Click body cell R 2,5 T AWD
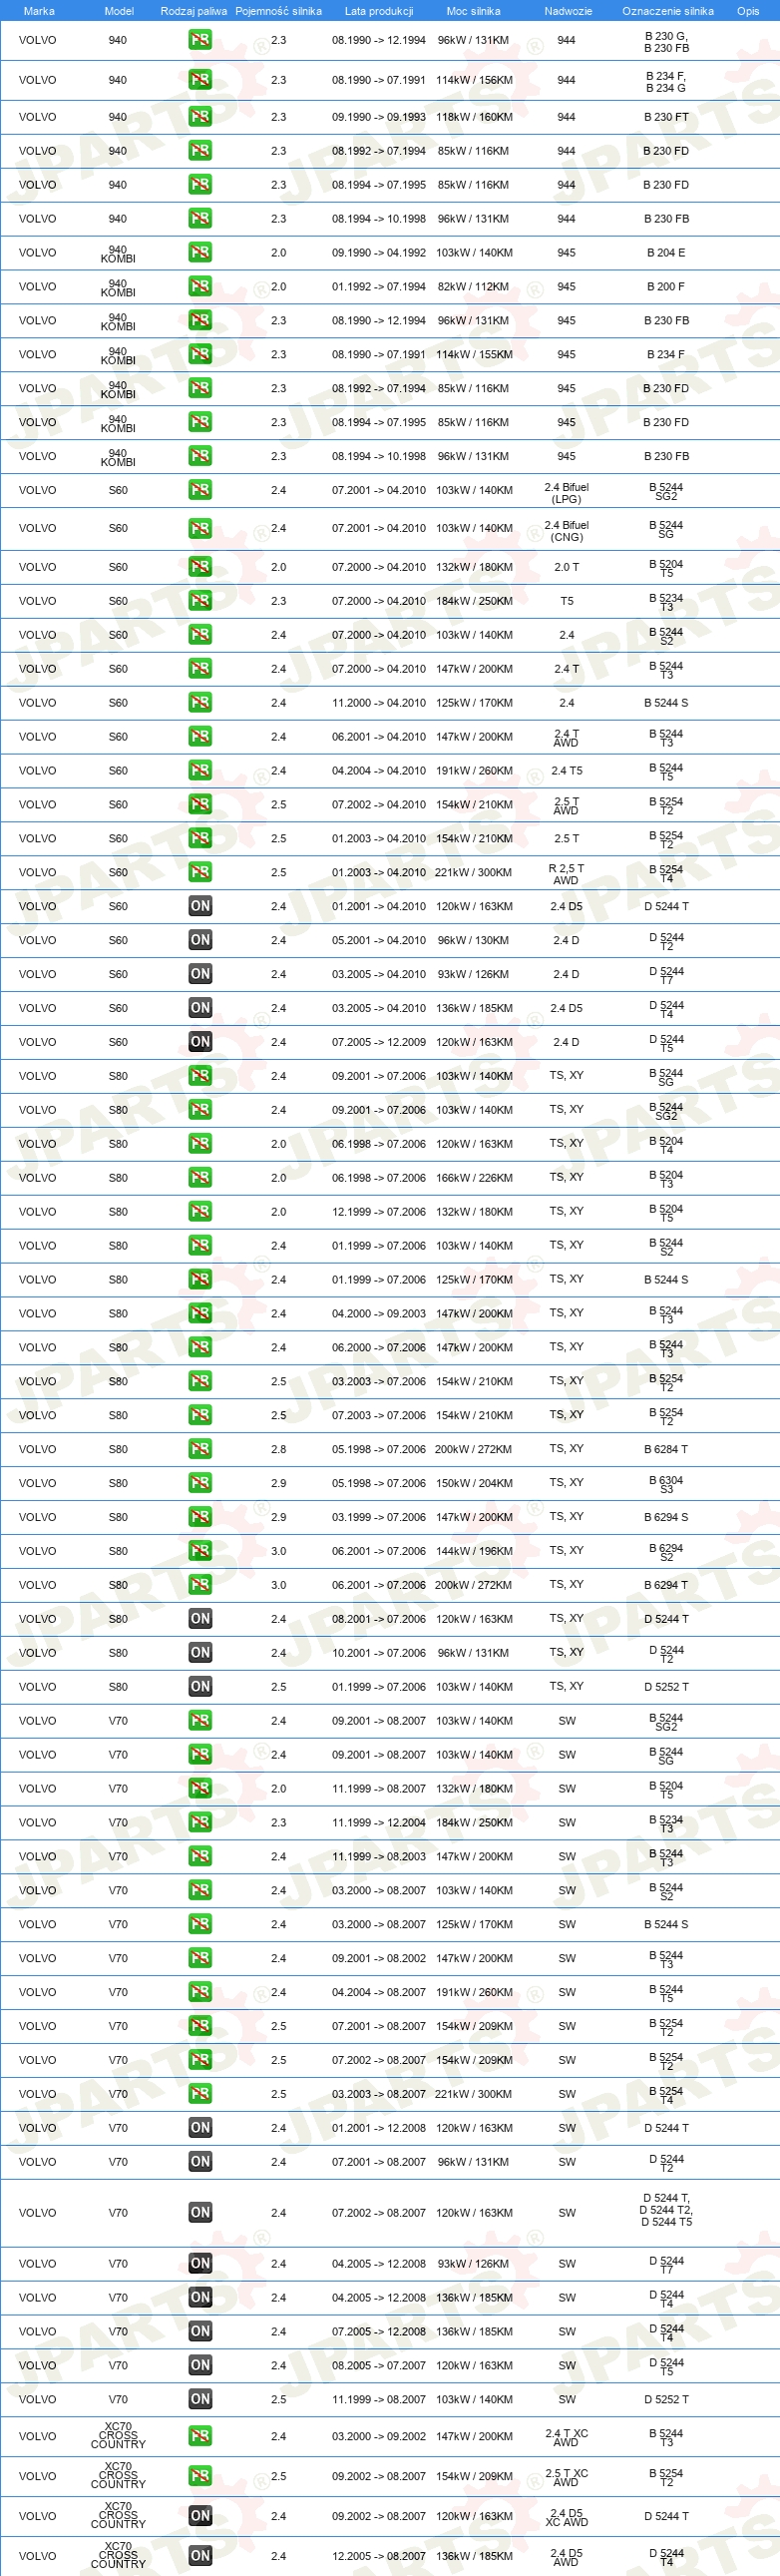Viewport: 780px width, 2576px height. 566,874
